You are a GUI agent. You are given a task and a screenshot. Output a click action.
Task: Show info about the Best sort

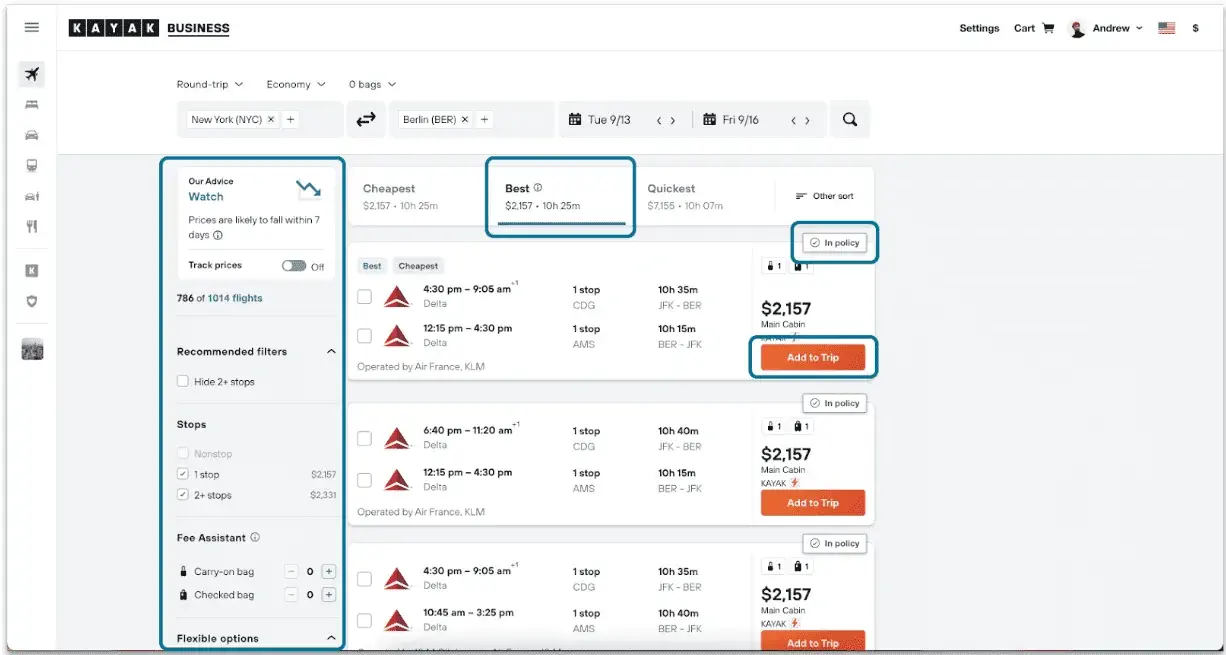[x=538, y=188]
